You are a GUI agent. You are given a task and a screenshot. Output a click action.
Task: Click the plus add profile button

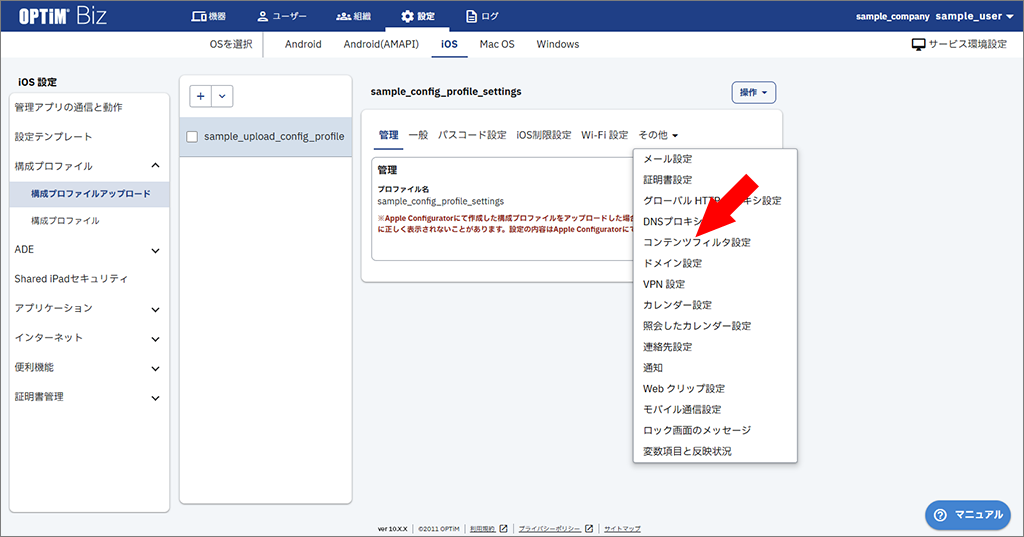pos(201,95)
